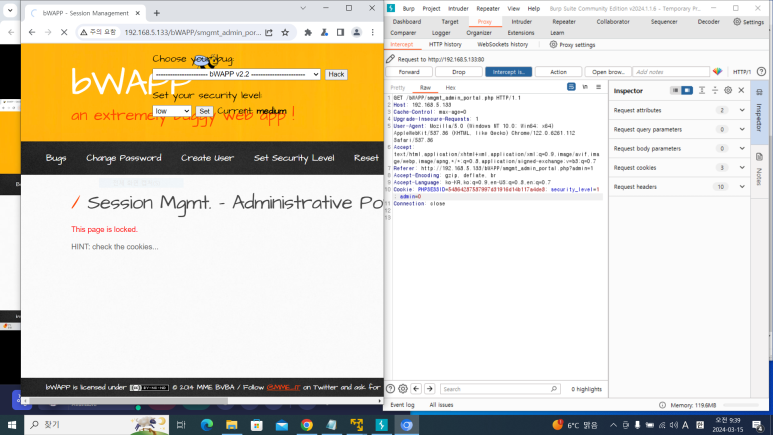Click the Chrome address bar
This screenshot has height=435, width=773.
(x=192, y=33)
